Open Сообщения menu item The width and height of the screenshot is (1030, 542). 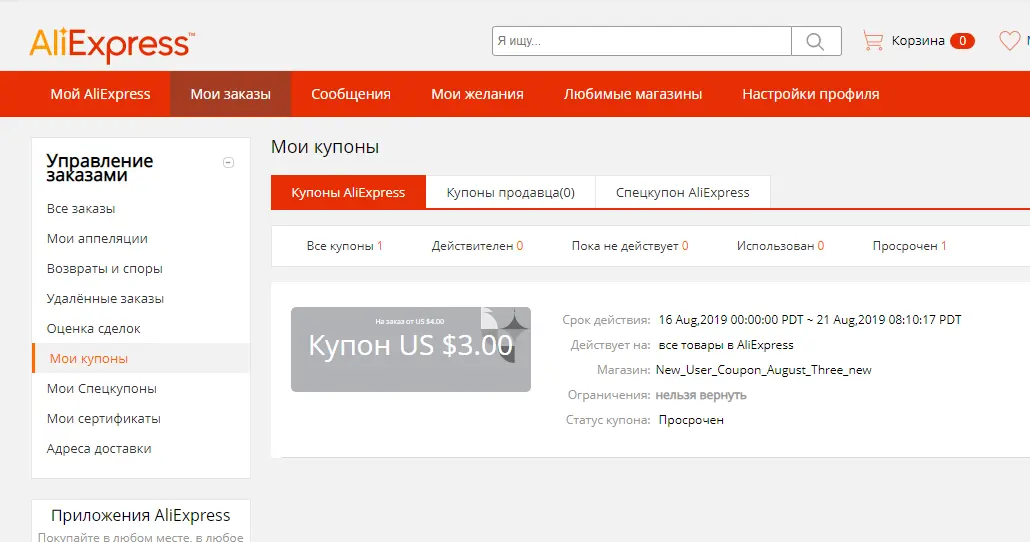tap(351, 94)
